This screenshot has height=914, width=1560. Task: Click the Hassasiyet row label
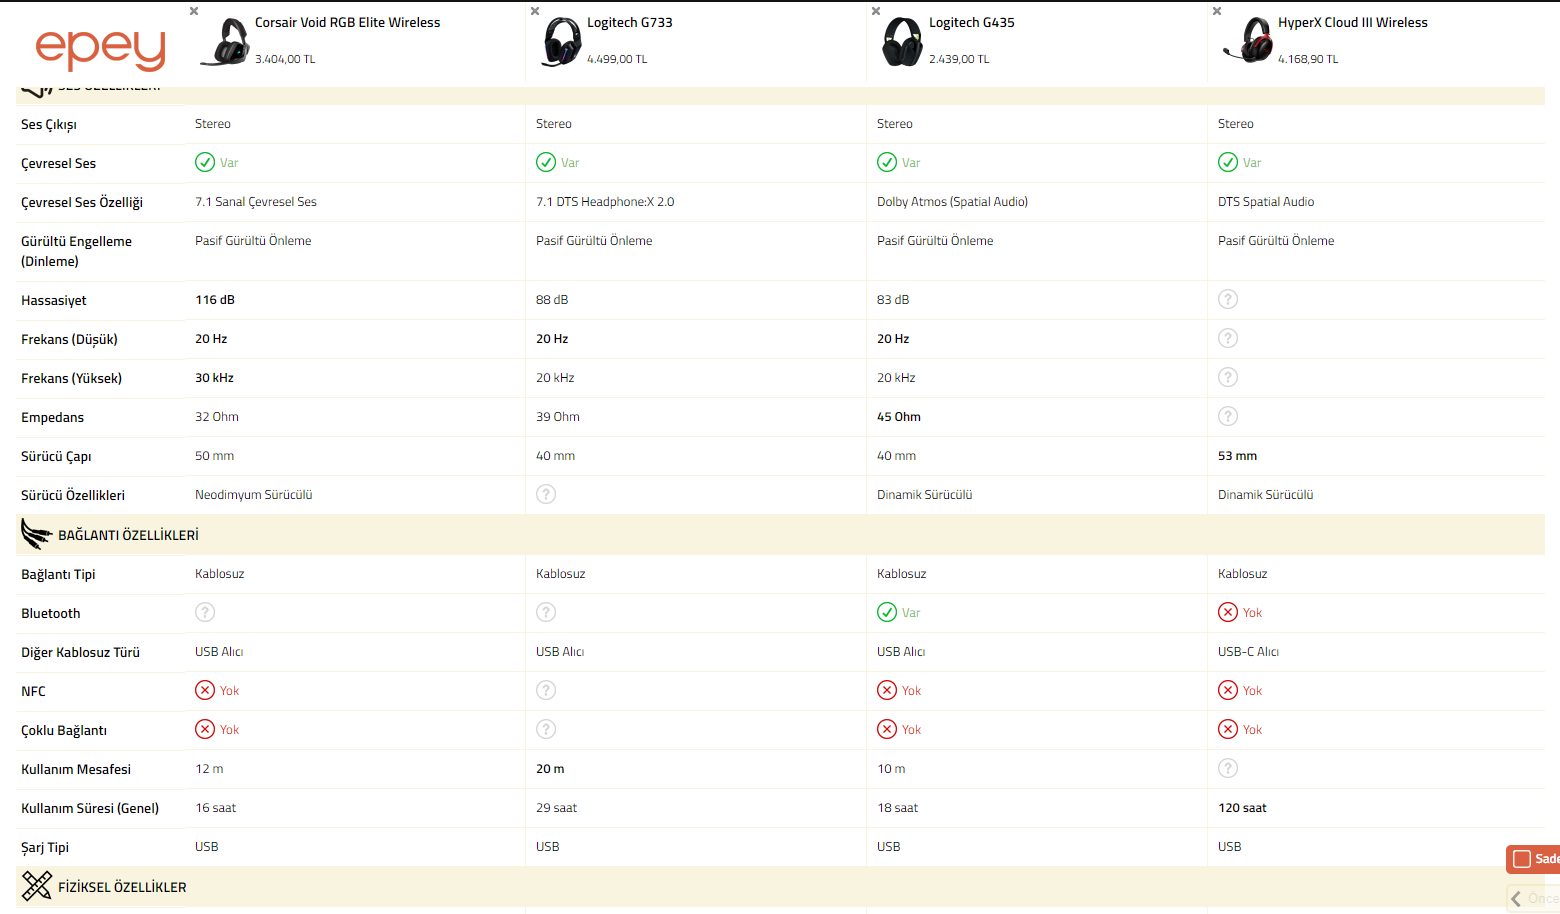(x=54, y=300)
